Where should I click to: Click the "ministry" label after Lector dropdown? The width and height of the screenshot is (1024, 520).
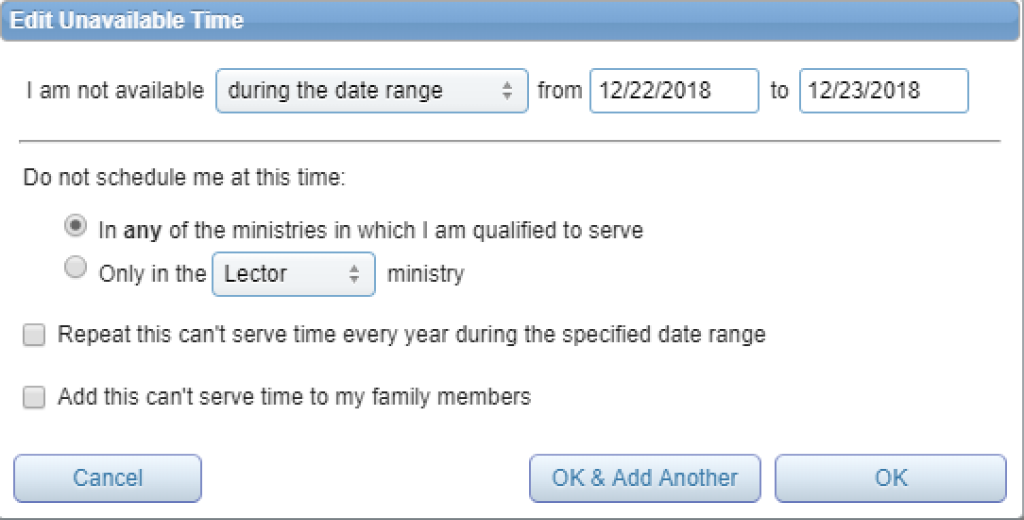(x=425, y=273)
